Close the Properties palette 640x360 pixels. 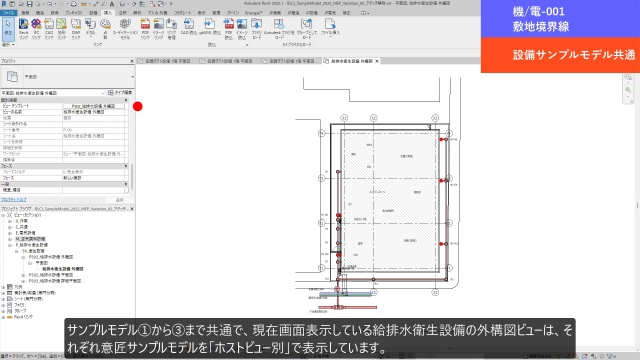[131, 61]
